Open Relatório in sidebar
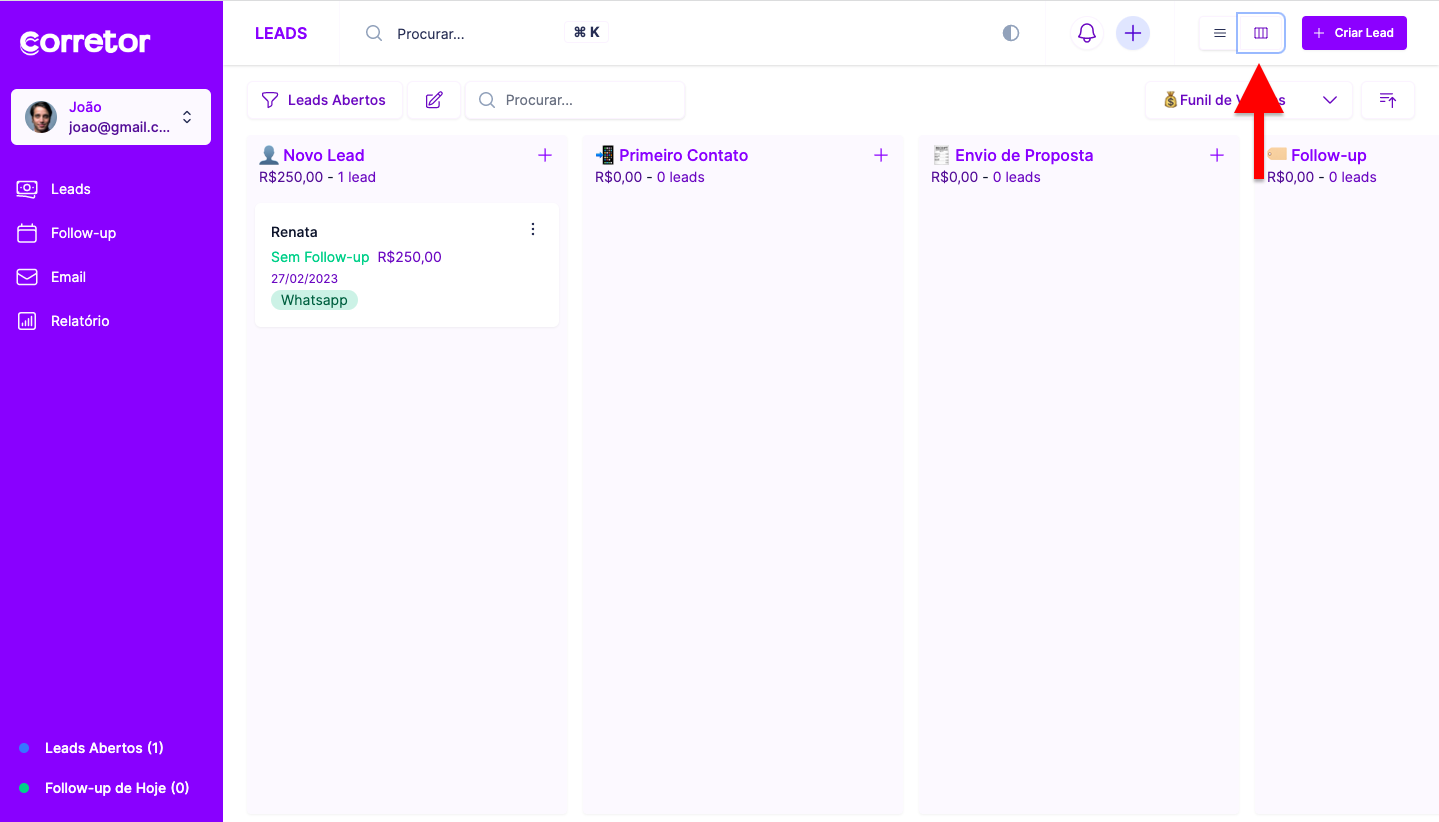The image size is (1439, 822). coord(80,321)
